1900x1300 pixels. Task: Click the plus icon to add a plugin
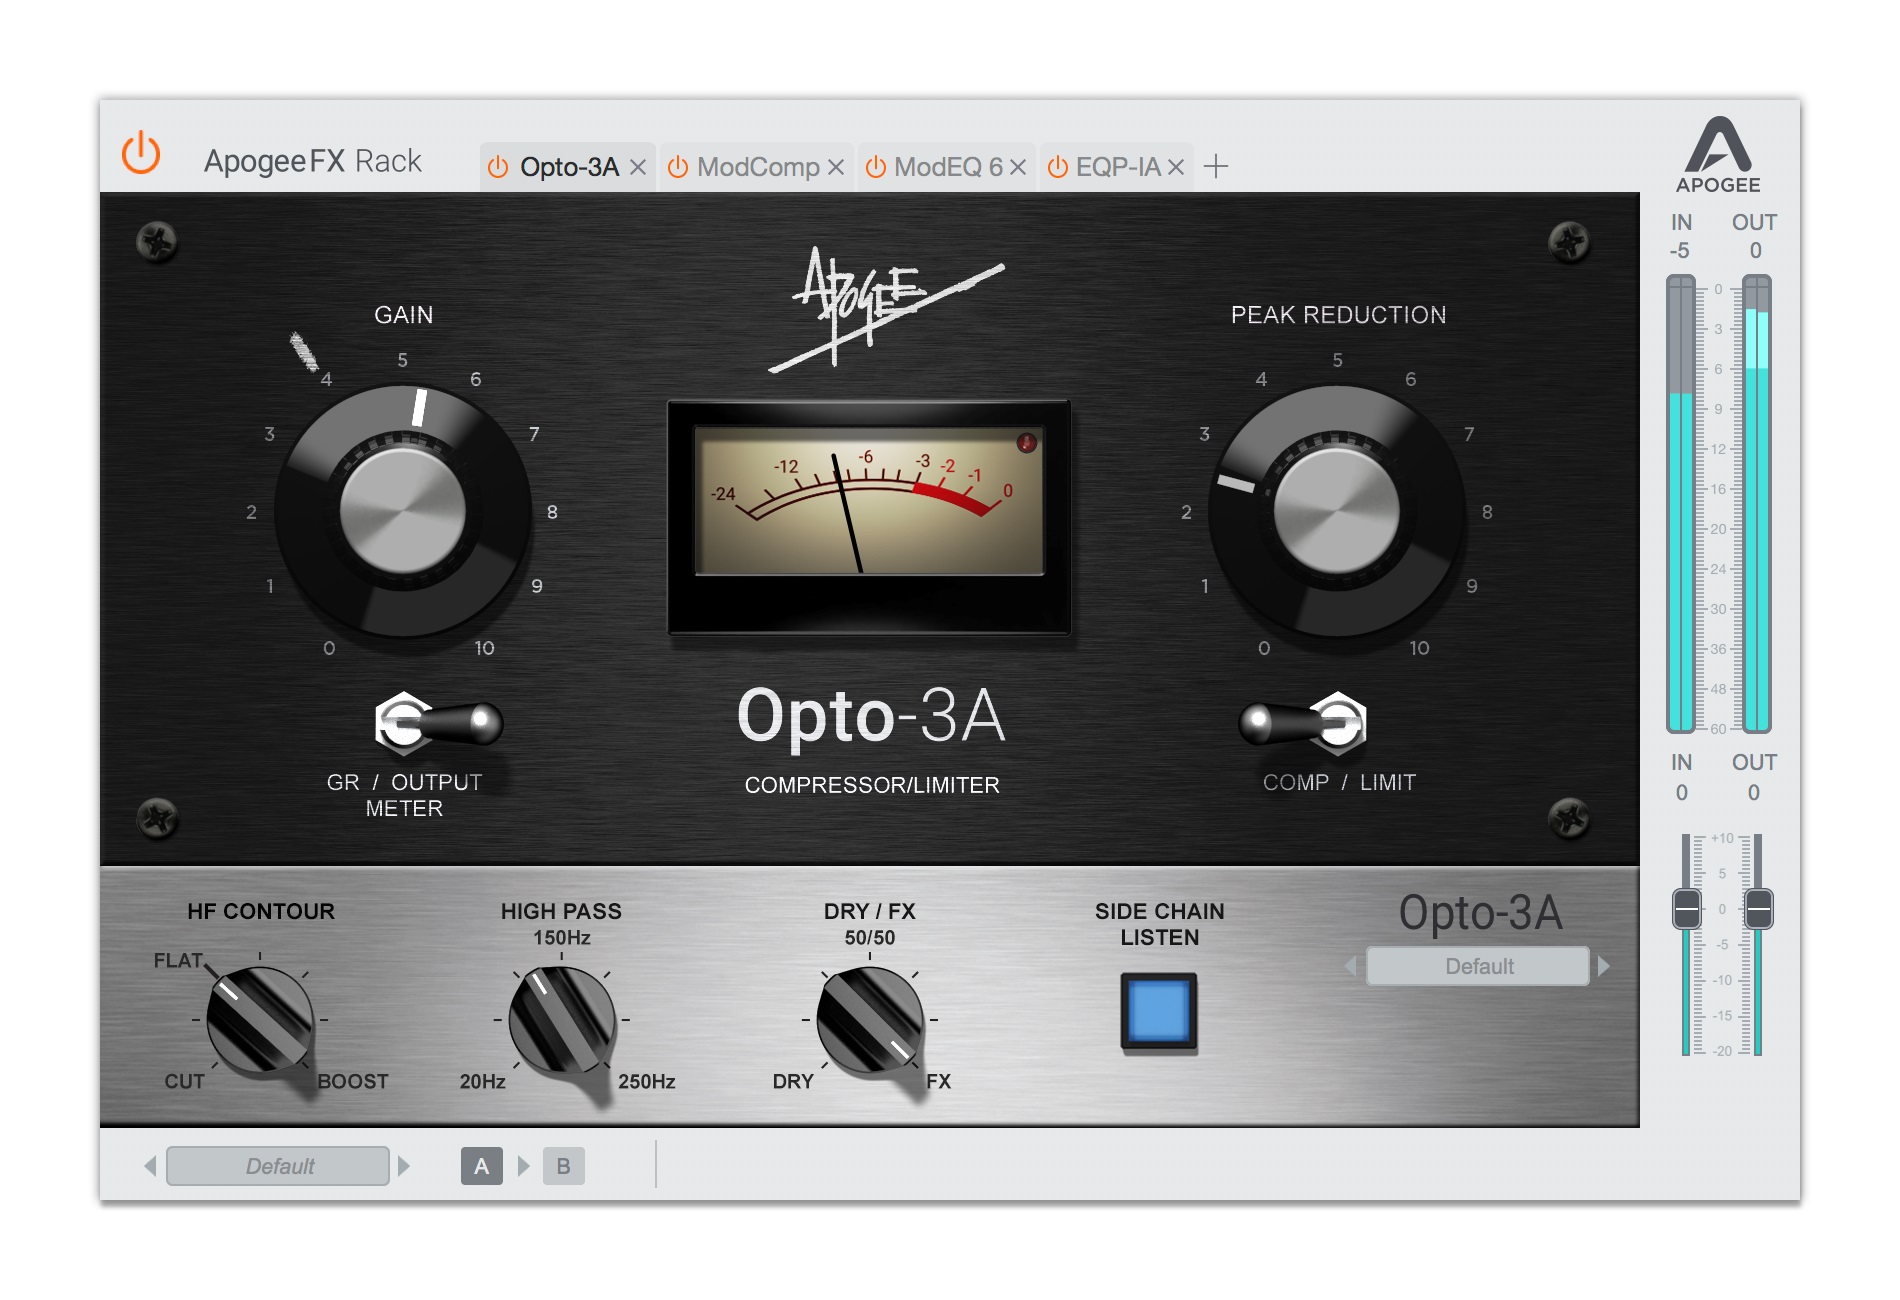point(1218,167)
